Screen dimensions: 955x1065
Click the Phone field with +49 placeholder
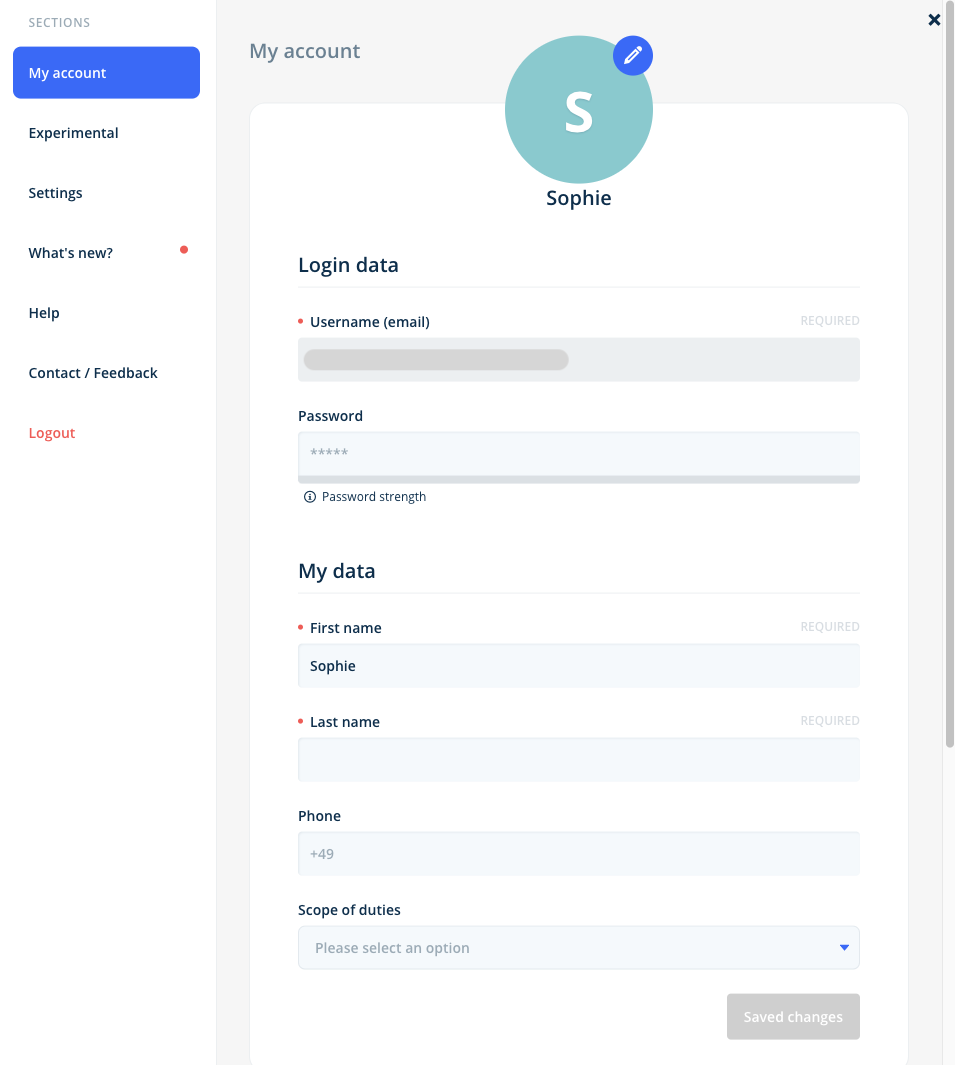(x=579, y=854)
